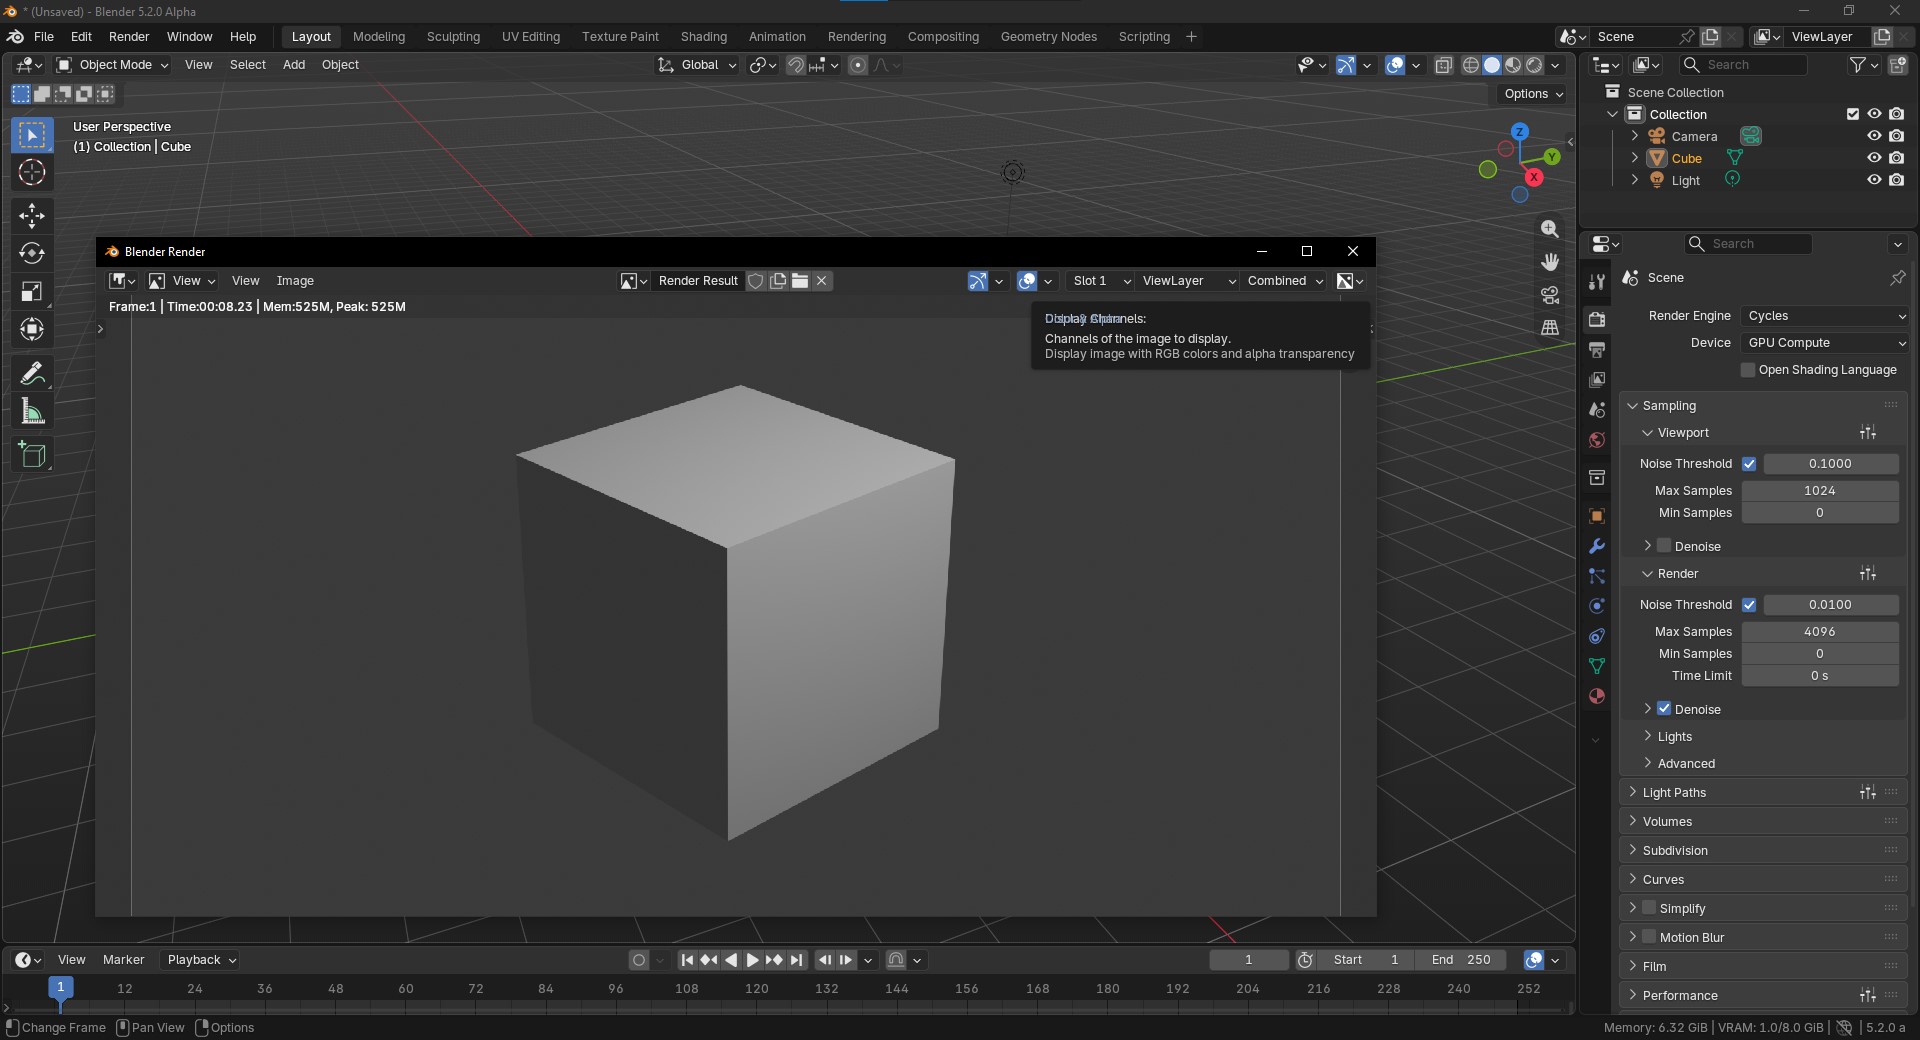Open the Render Engine dropdown
This screenshot has width=1920, height=1040.
[x=1825, y=316]
